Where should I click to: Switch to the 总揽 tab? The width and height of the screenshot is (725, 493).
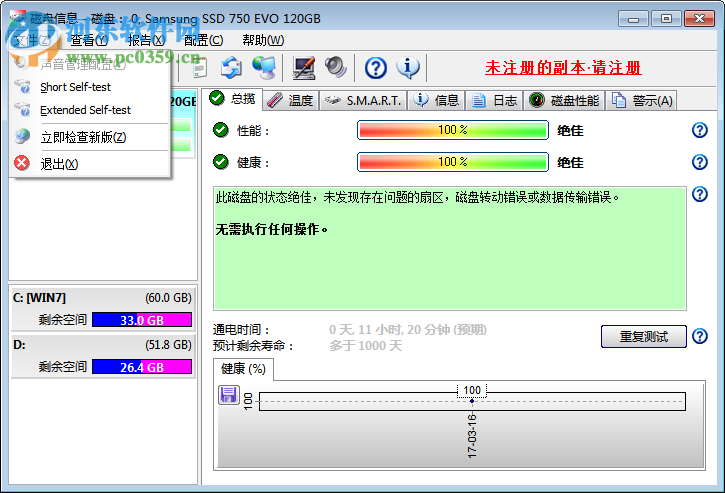[x=233, y=99]
